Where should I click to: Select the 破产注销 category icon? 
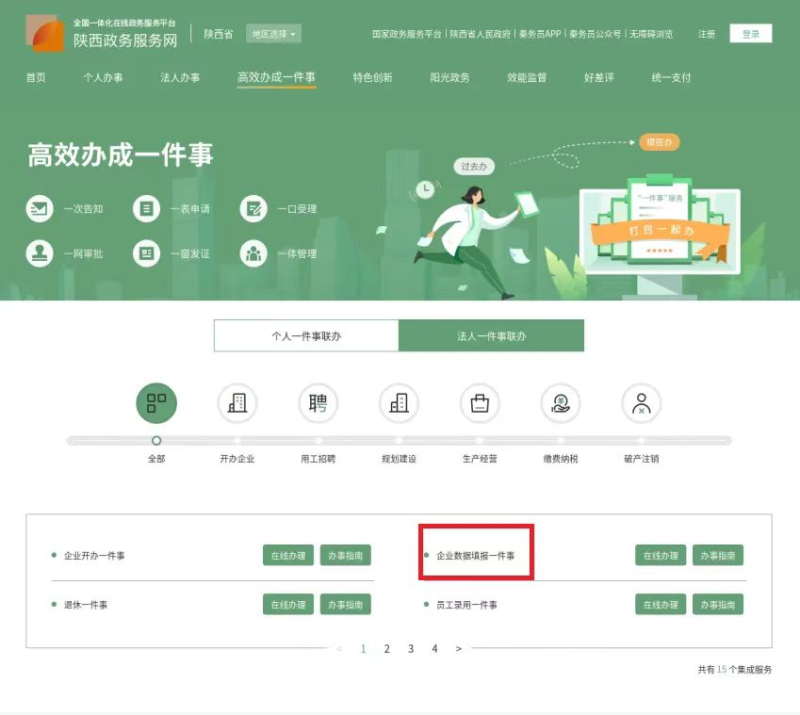click(x=641, y=405)
